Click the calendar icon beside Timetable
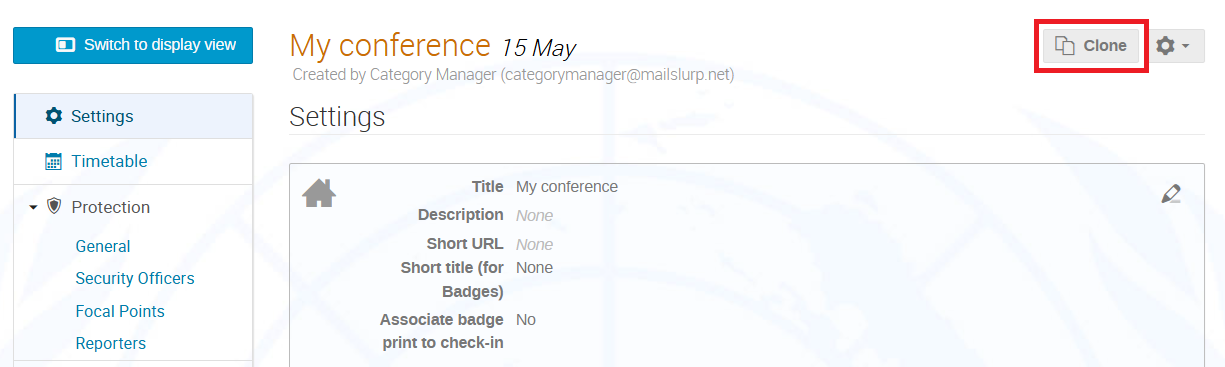1225x367 pixels. [x=54, y=161]
